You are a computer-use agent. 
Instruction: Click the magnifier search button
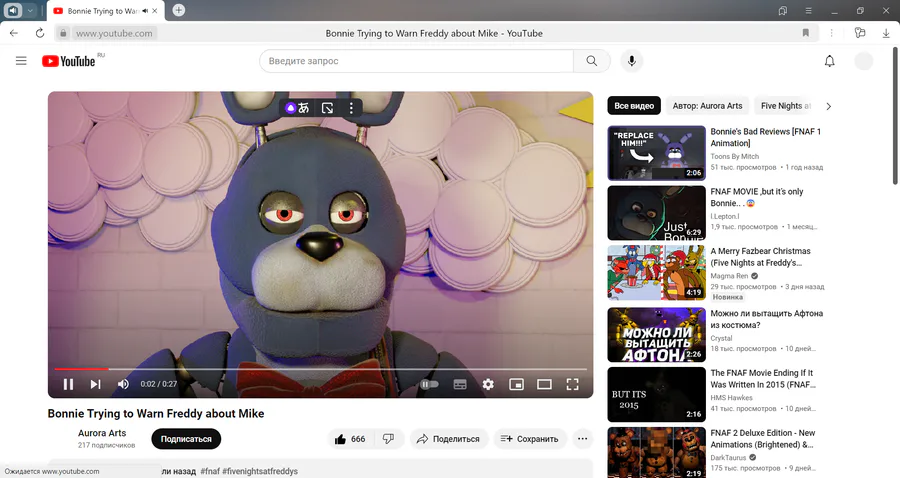click(592, 61)
